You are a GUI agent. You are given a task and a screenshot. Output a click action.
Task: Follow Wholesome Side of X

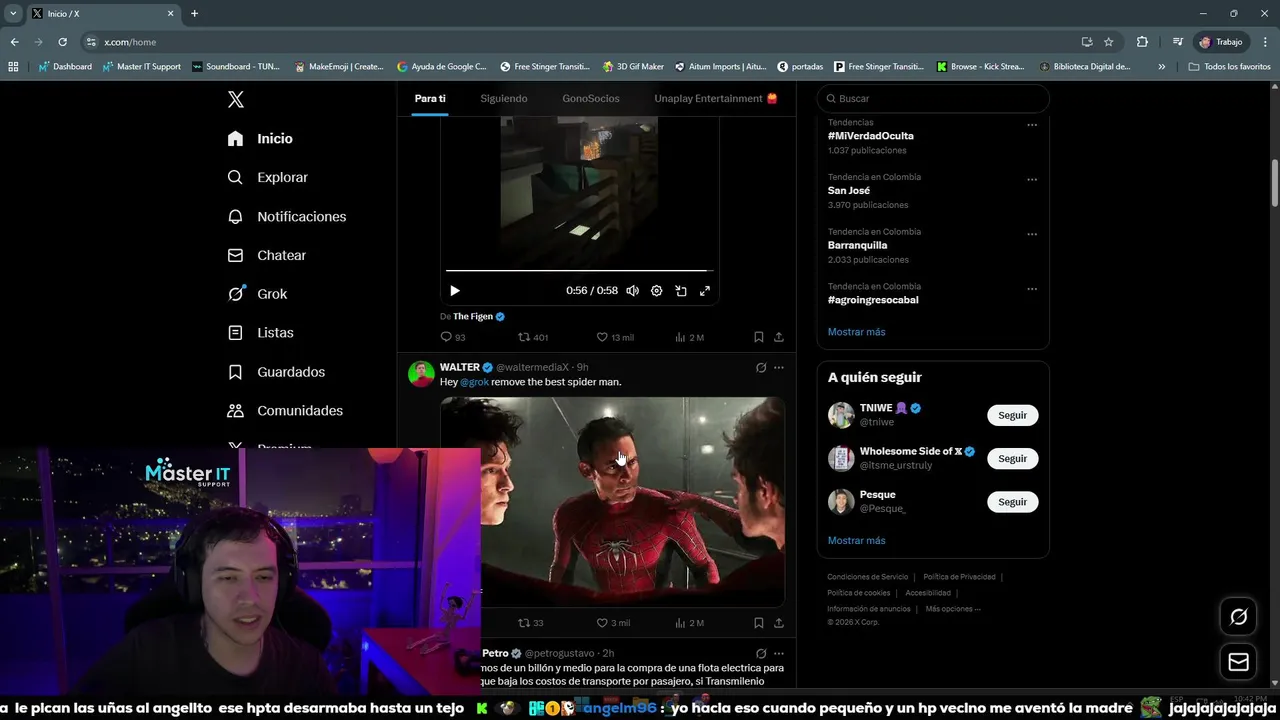point(1012,458)
